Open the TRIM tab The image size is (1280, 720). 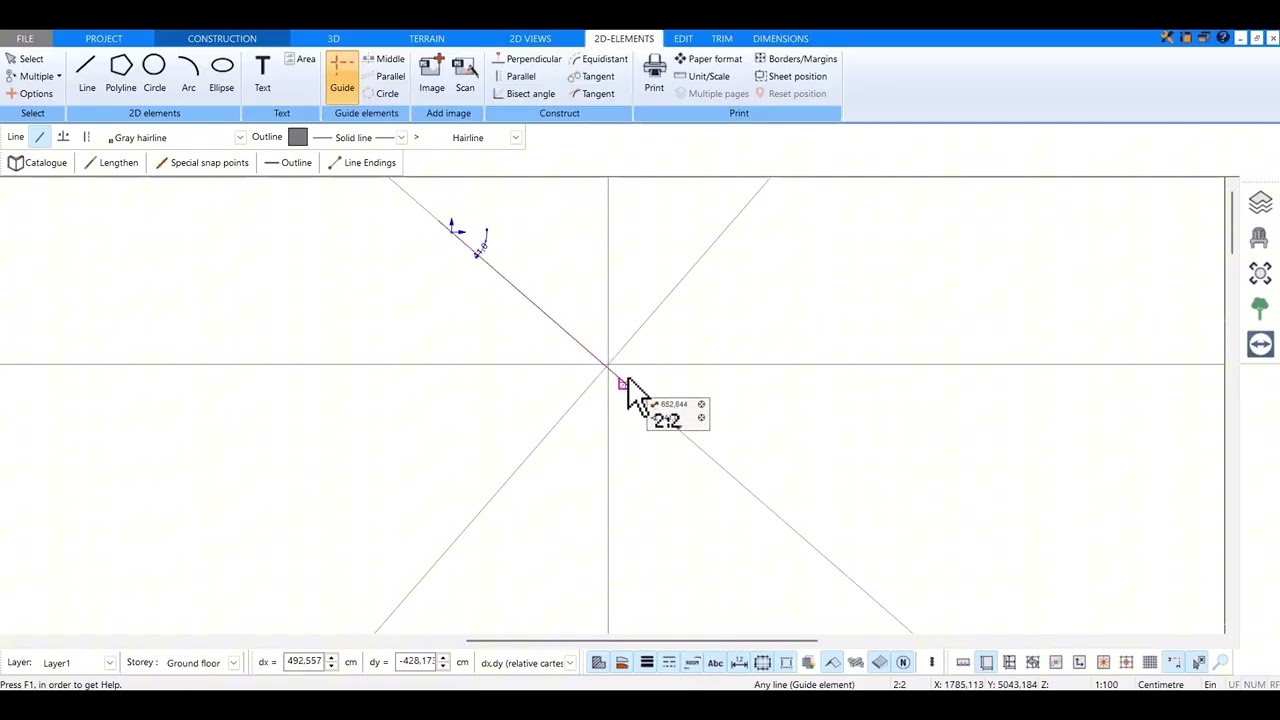click(722, 39)
